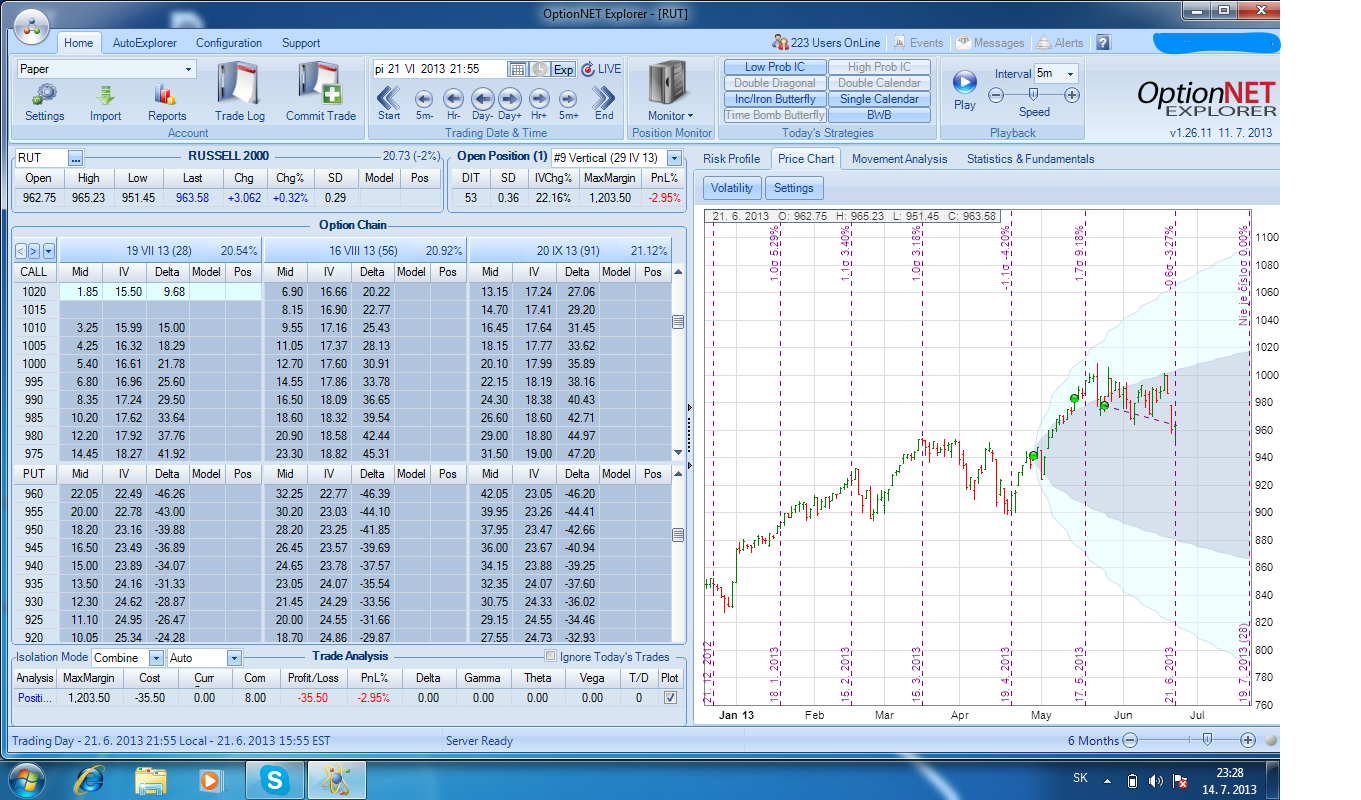
Task: Open the AutoExplorer menu tab
Action: tap(145, 43)
